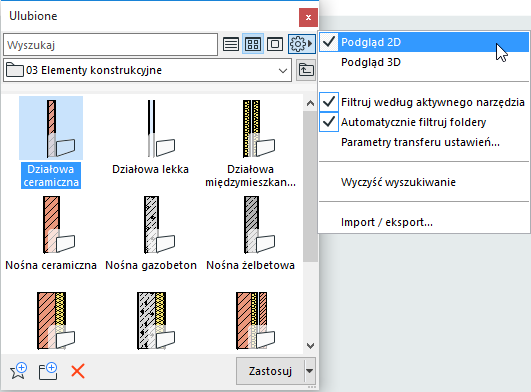Open the gear settings menu button
The image size is (531, 392).
click(x=301, y=44)
